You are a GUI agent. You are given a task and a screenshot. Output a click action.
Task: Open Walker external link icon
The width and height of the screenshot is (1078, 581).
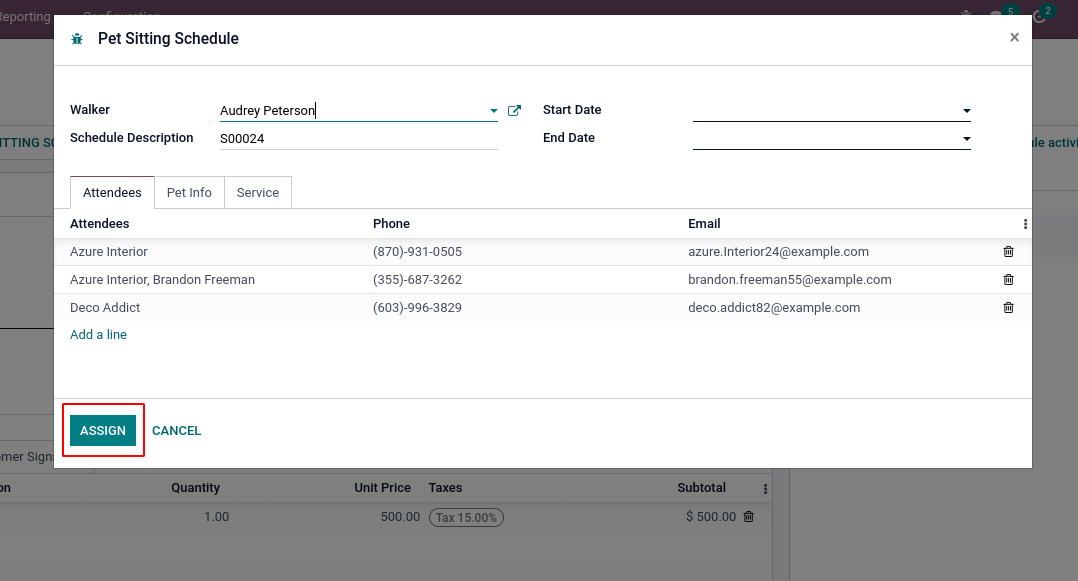515,111
